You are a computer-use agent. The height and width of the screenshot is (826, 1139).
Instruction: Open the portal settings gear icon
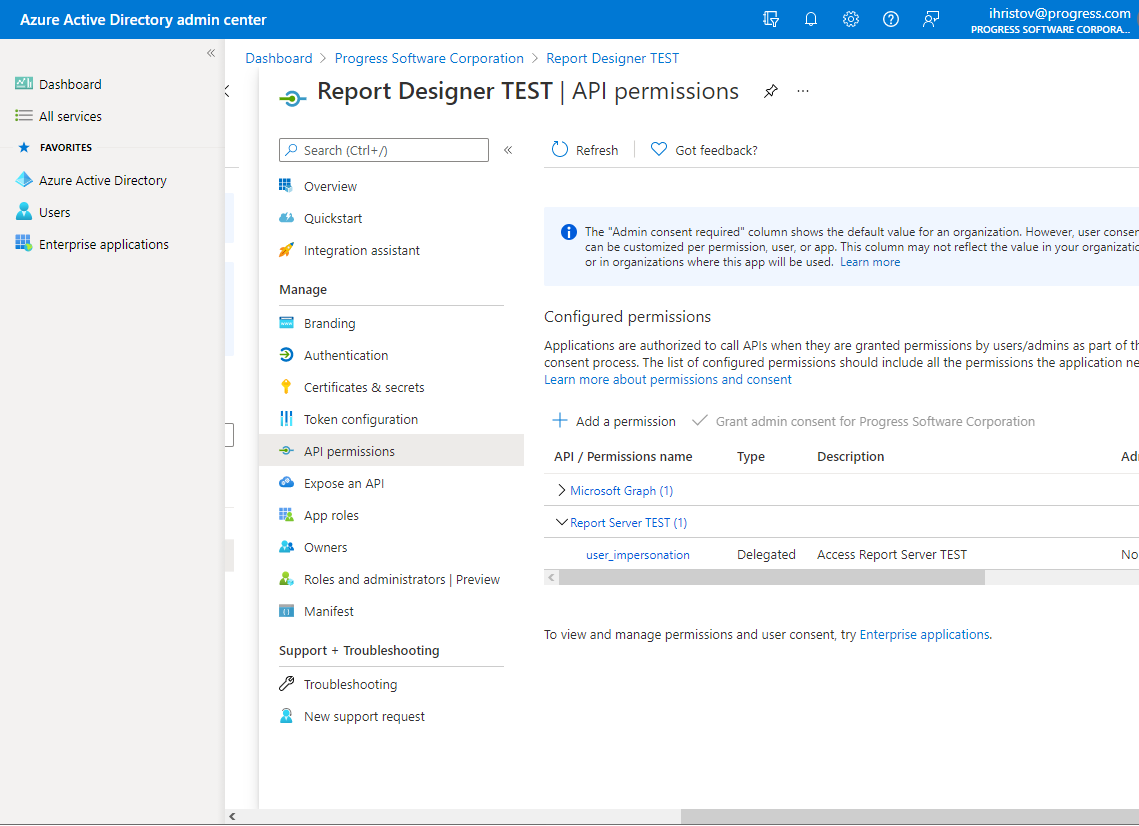850,18
